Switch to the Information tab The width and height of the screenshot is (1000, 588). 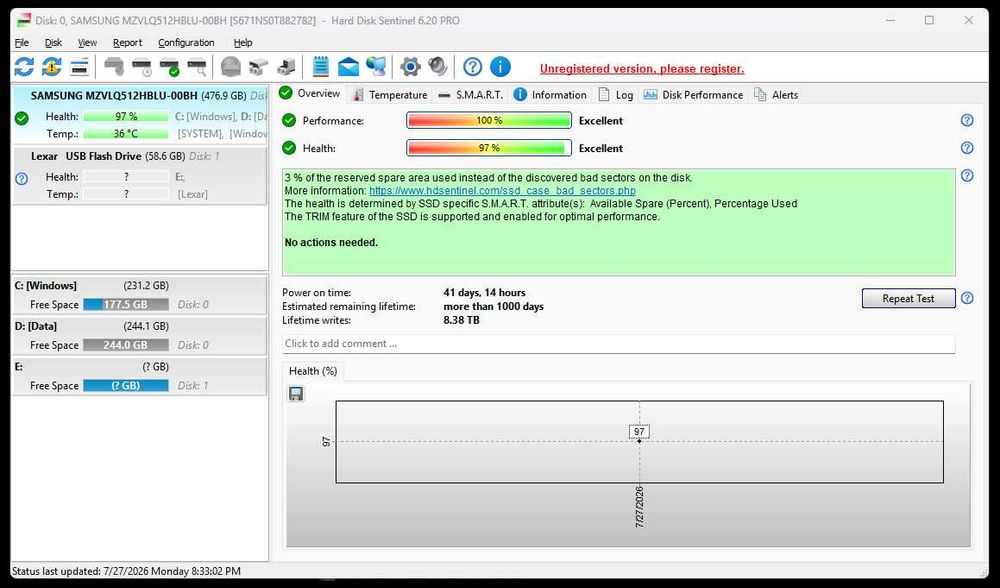pyautogui.click(x=550, y=94)
